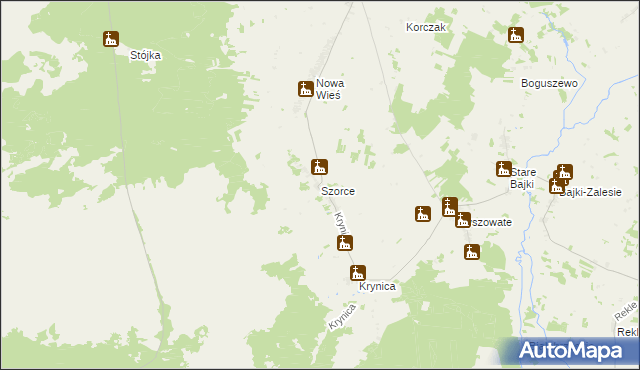Screen dimensions: 640x370
Task: Click the Stójka place label
Action: (x=145, y=55)
